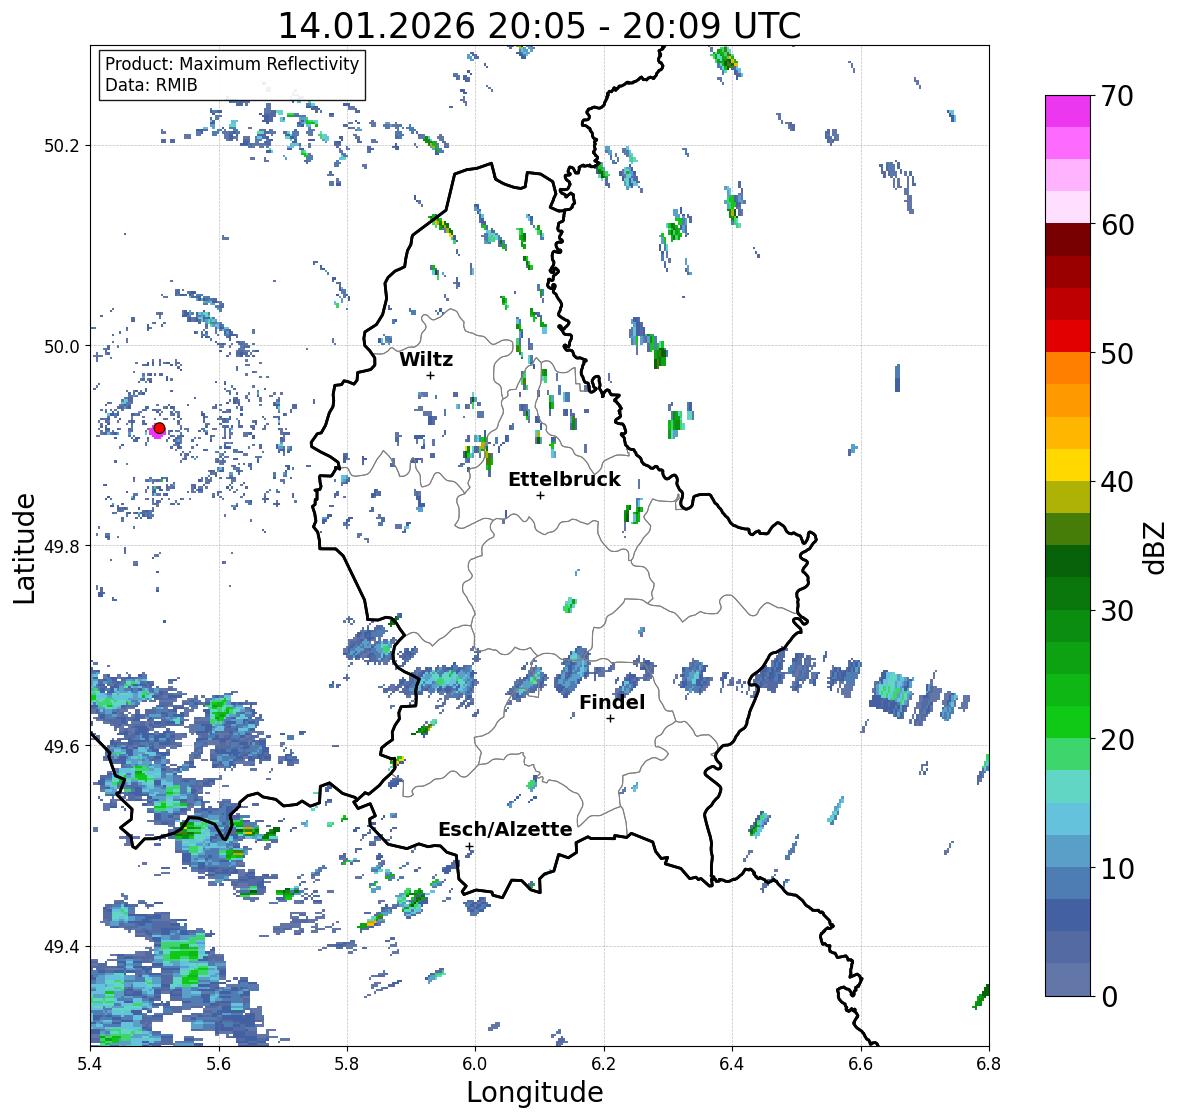Click the colorbar tick label 30

(x=1117, y=611)
